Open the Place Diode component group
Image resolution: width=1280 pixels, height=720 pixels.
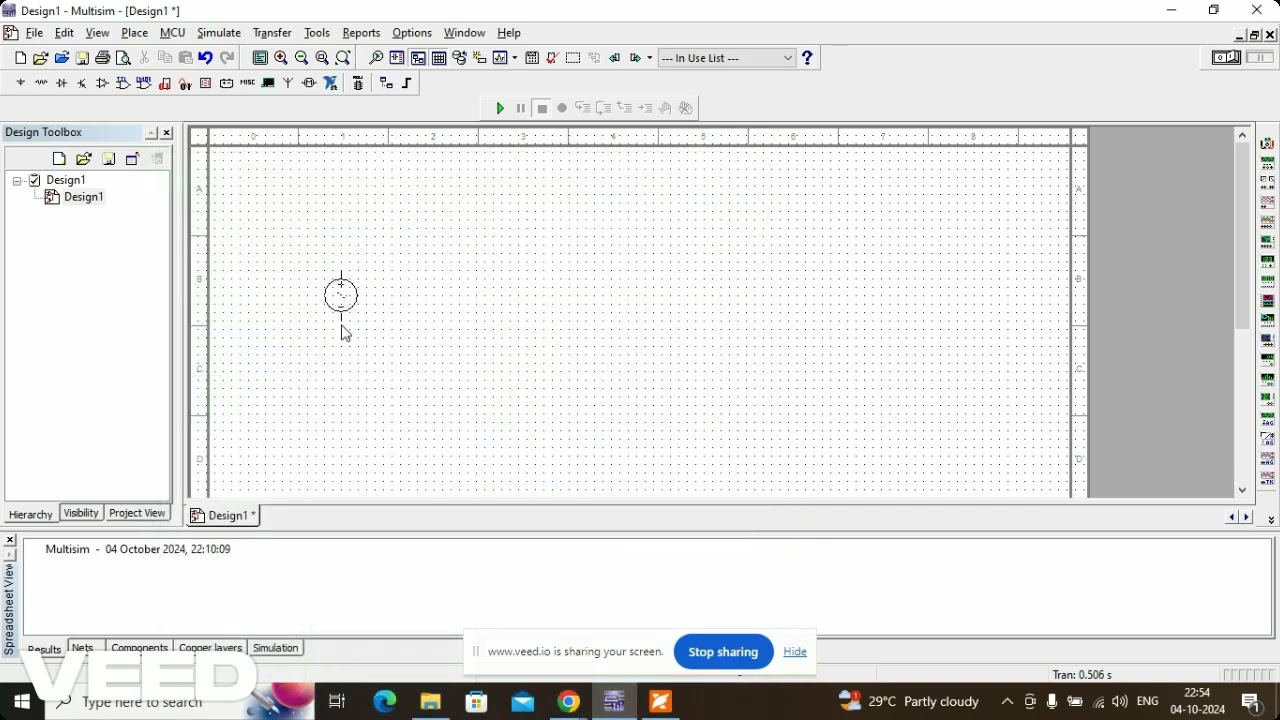point(62,83)
